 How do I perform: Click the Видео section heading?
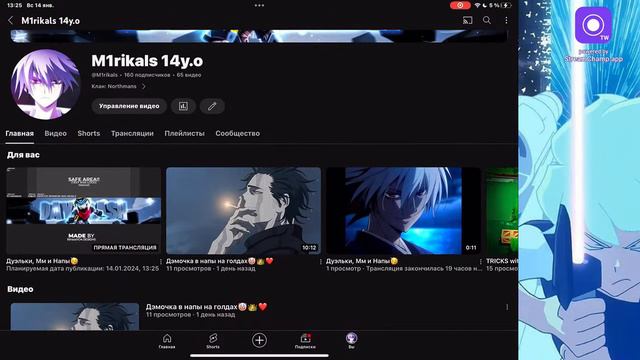point(20,289)
